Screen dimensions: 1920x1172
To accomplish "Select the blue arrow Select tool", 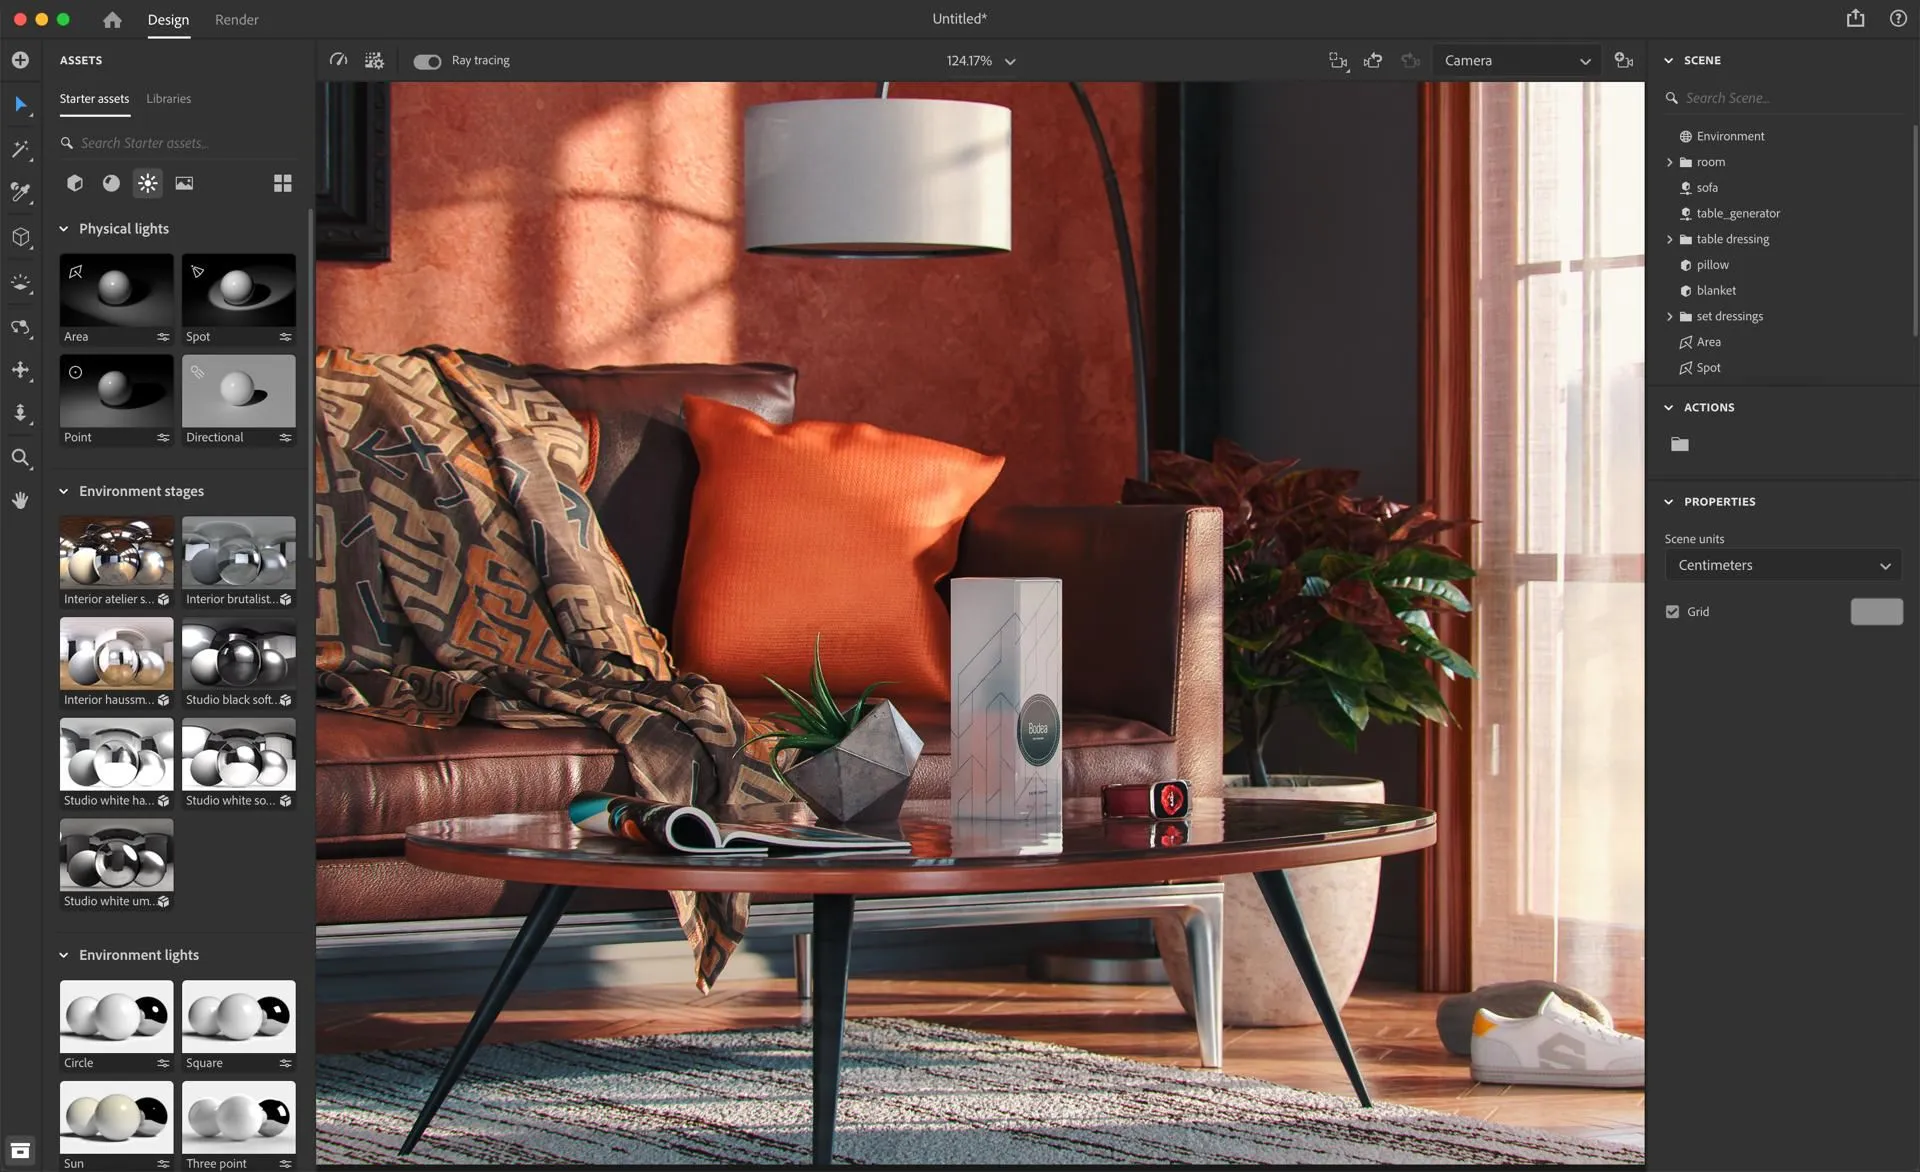I will point(20,104).
